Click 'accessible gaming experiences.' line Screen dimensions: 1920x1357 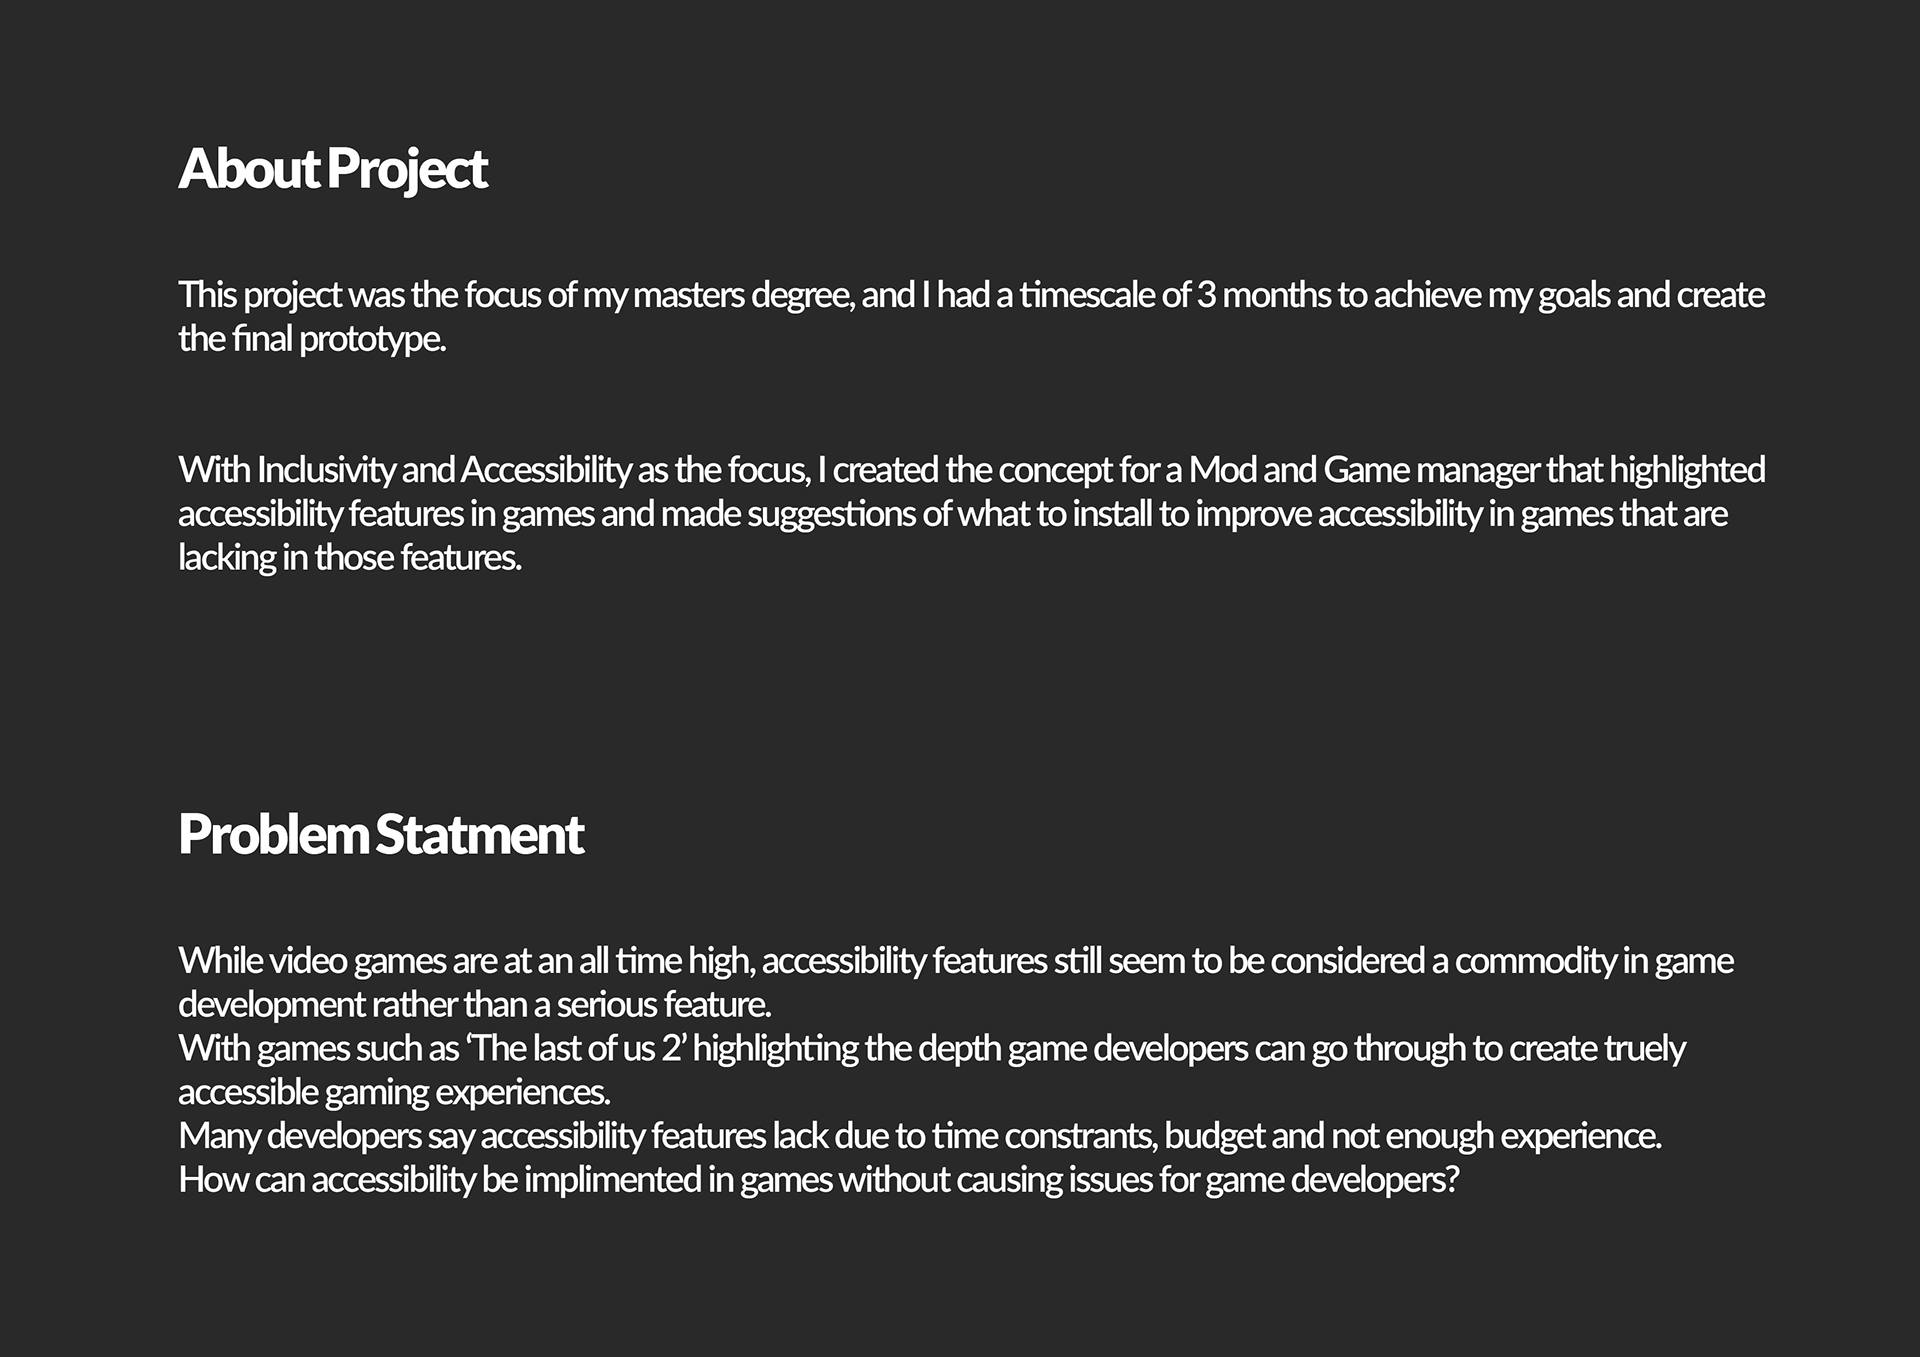(x=394, y=1092)
